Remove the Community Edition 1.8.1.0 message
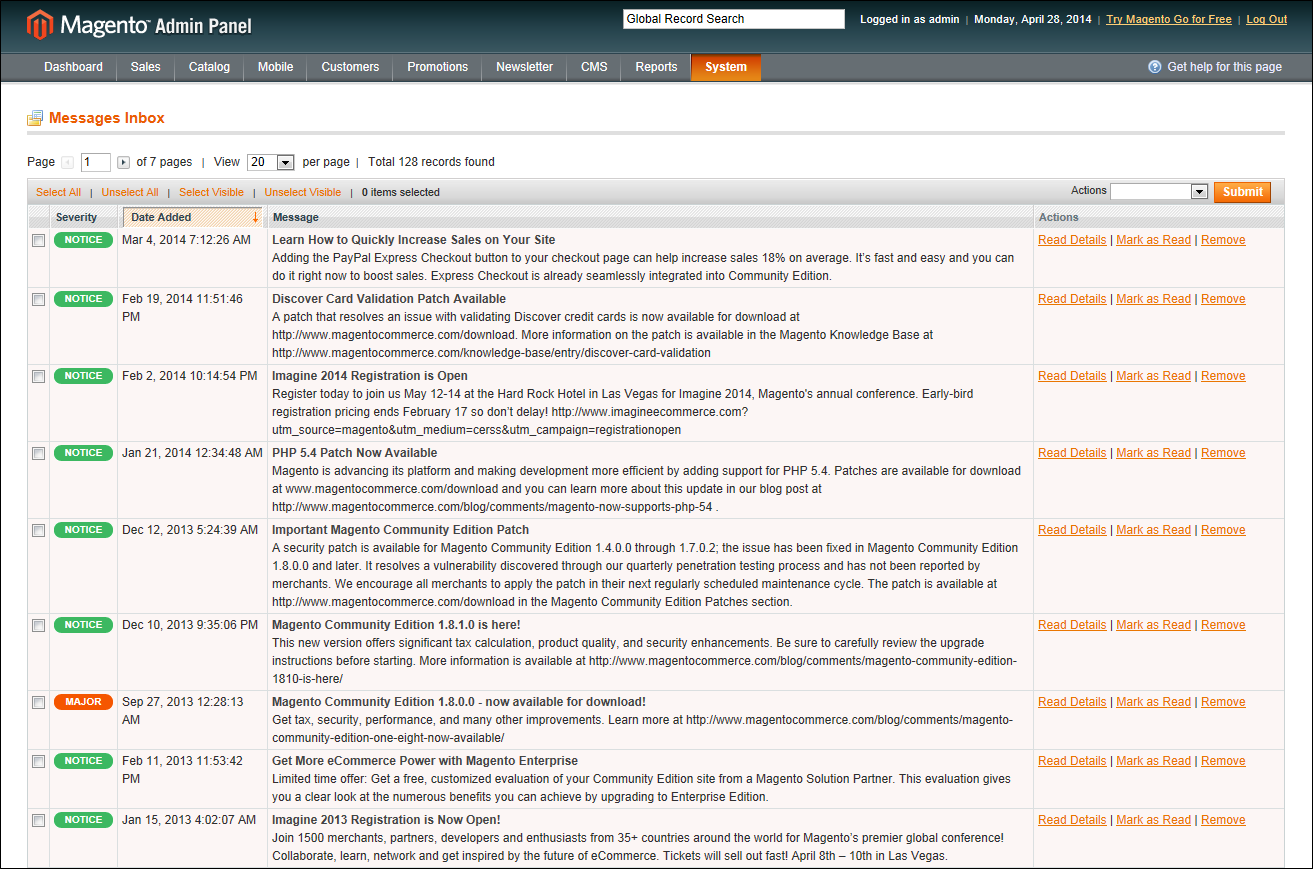This screenshot has height=869, width=1313. (1223, 625)
